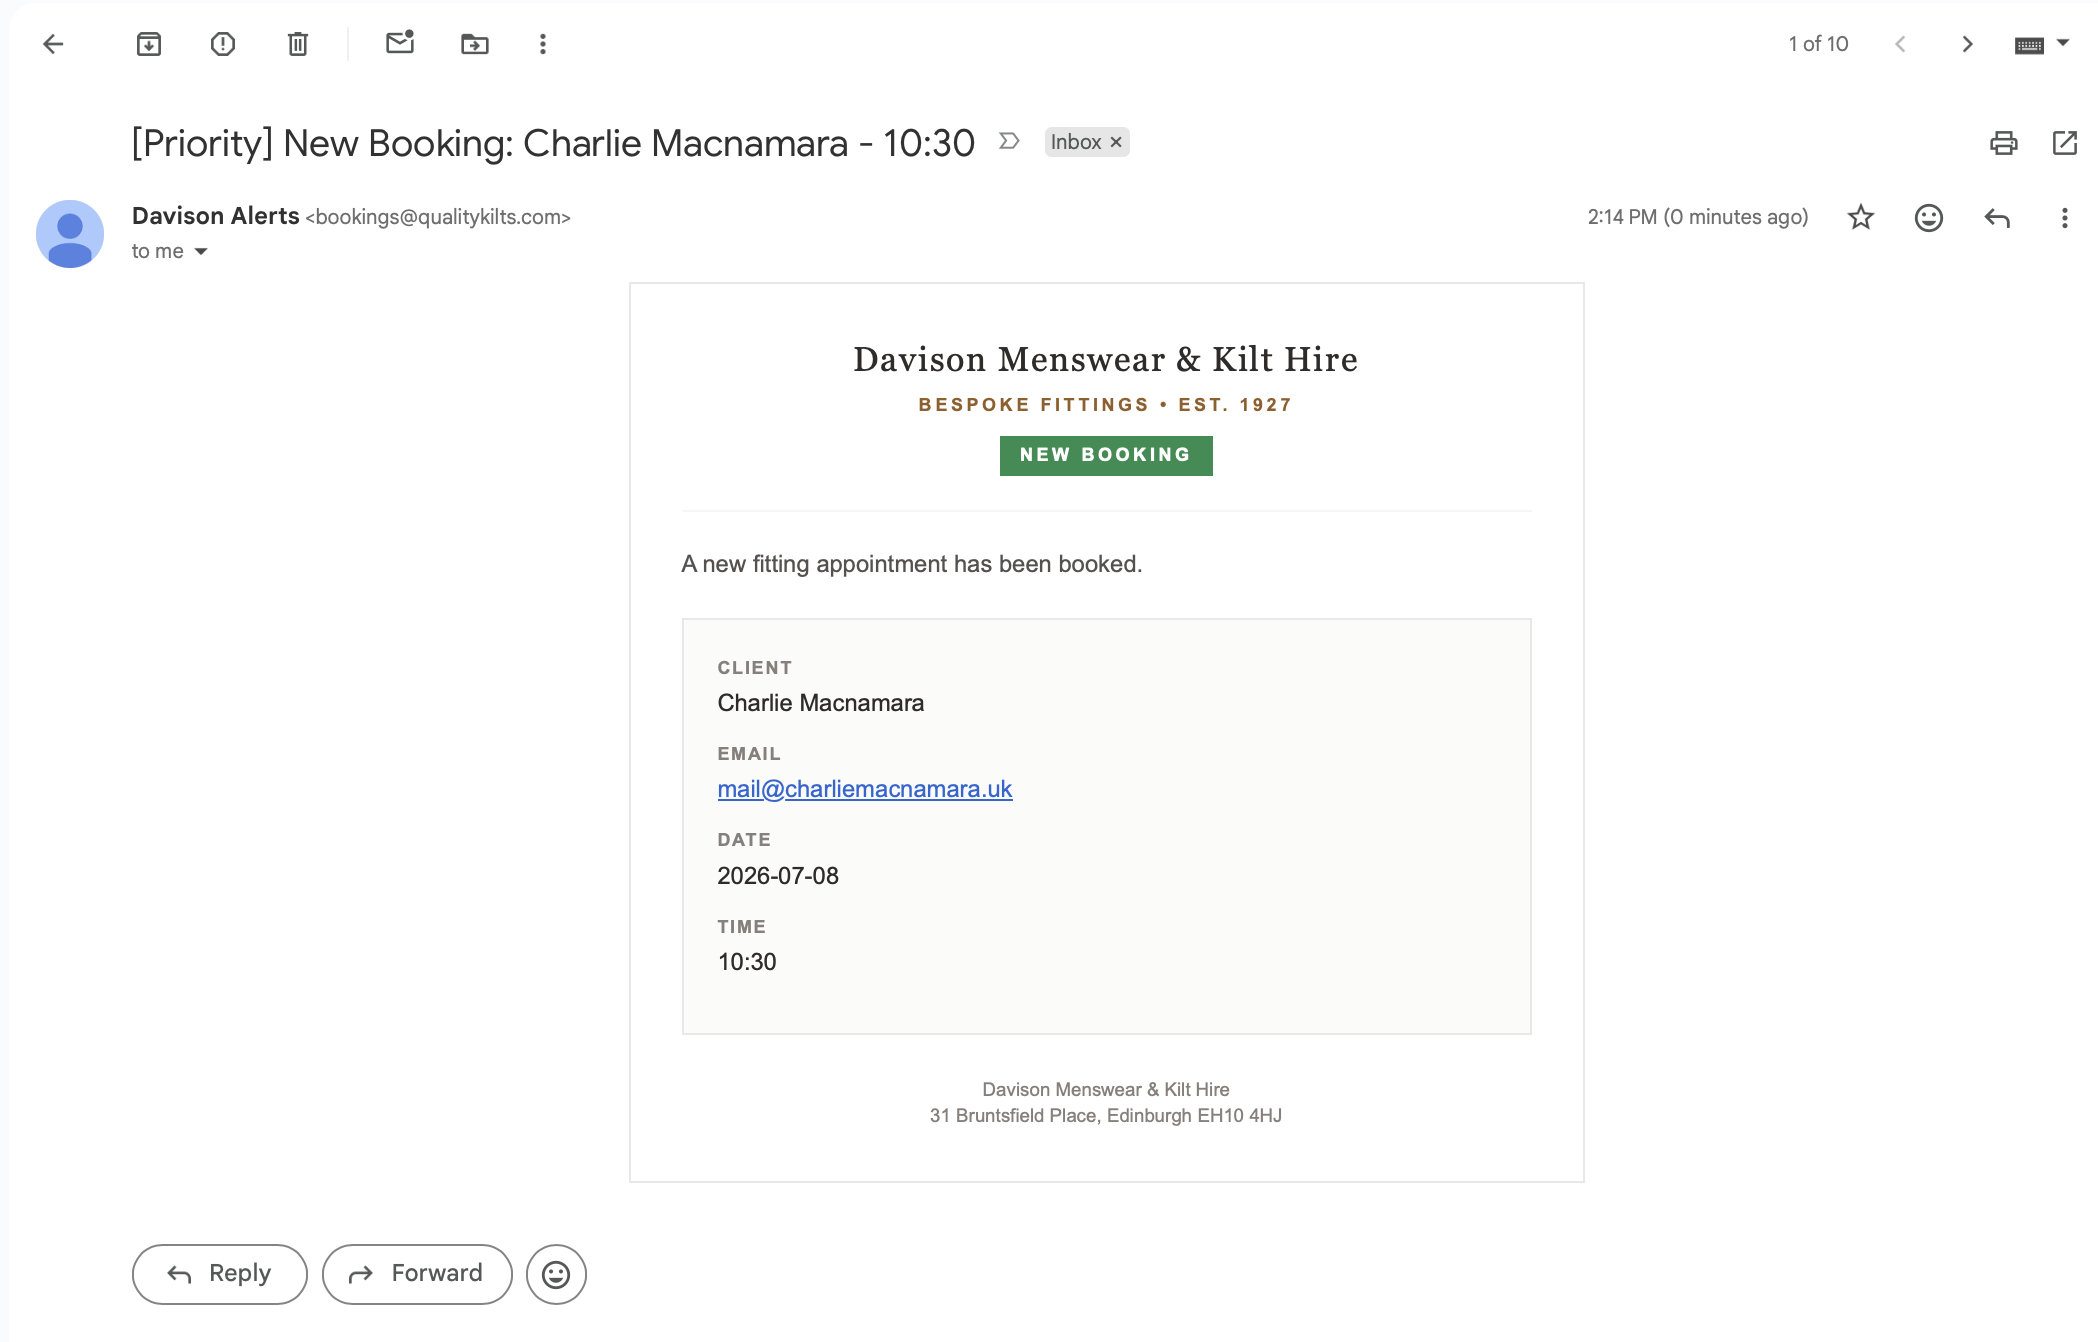This screenshot has width=2098, height=1342.
Task: Click the bookings@qualitykilts.com sender address
Action: 438,217
